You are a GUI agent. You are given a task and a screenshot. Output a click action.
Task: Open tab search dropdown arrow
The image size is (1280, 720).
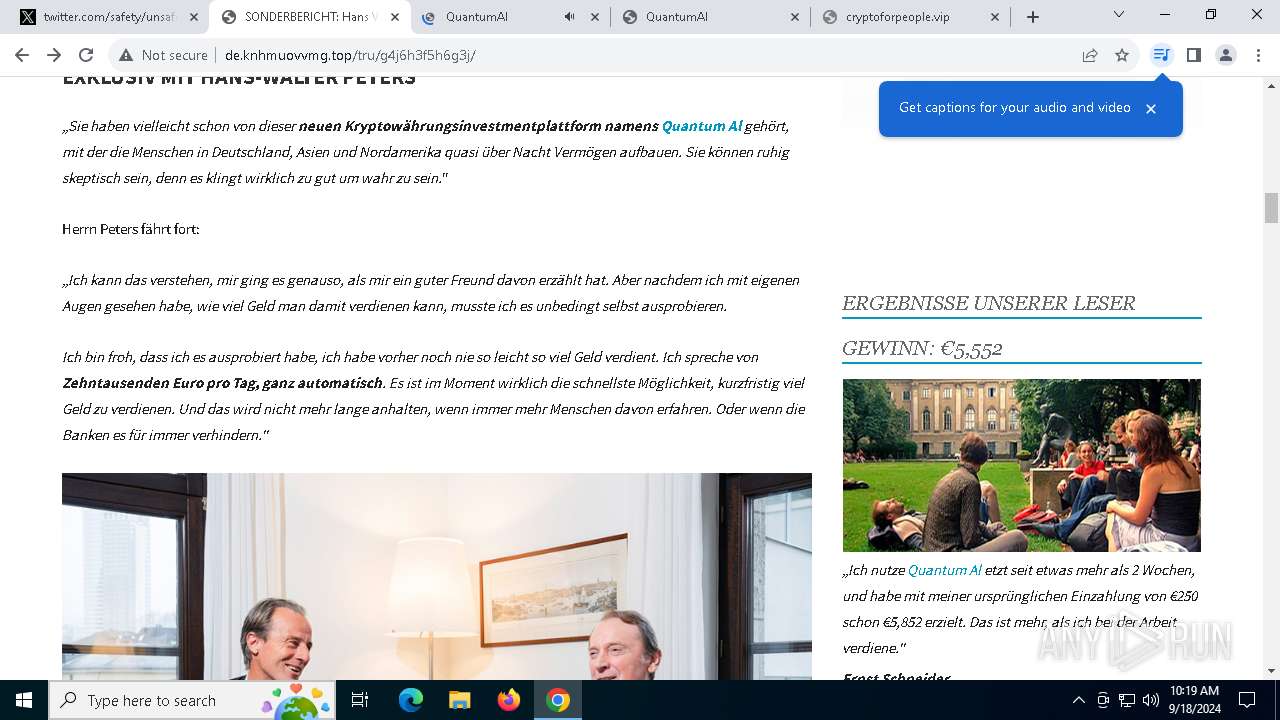coord(1119,15)
